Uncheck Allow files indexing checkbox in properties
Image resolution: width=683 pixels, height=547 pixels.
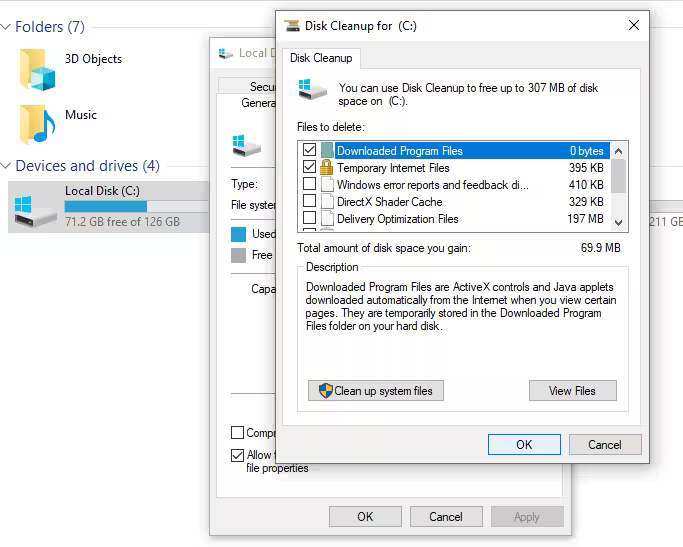pyautogui.click(x=237, y=455)
